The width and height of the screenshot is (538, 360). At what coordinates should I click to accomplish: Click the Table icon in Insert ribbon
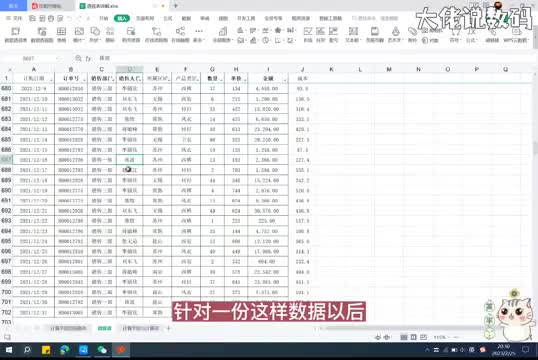pyautogui.click(x=61, y=35)
